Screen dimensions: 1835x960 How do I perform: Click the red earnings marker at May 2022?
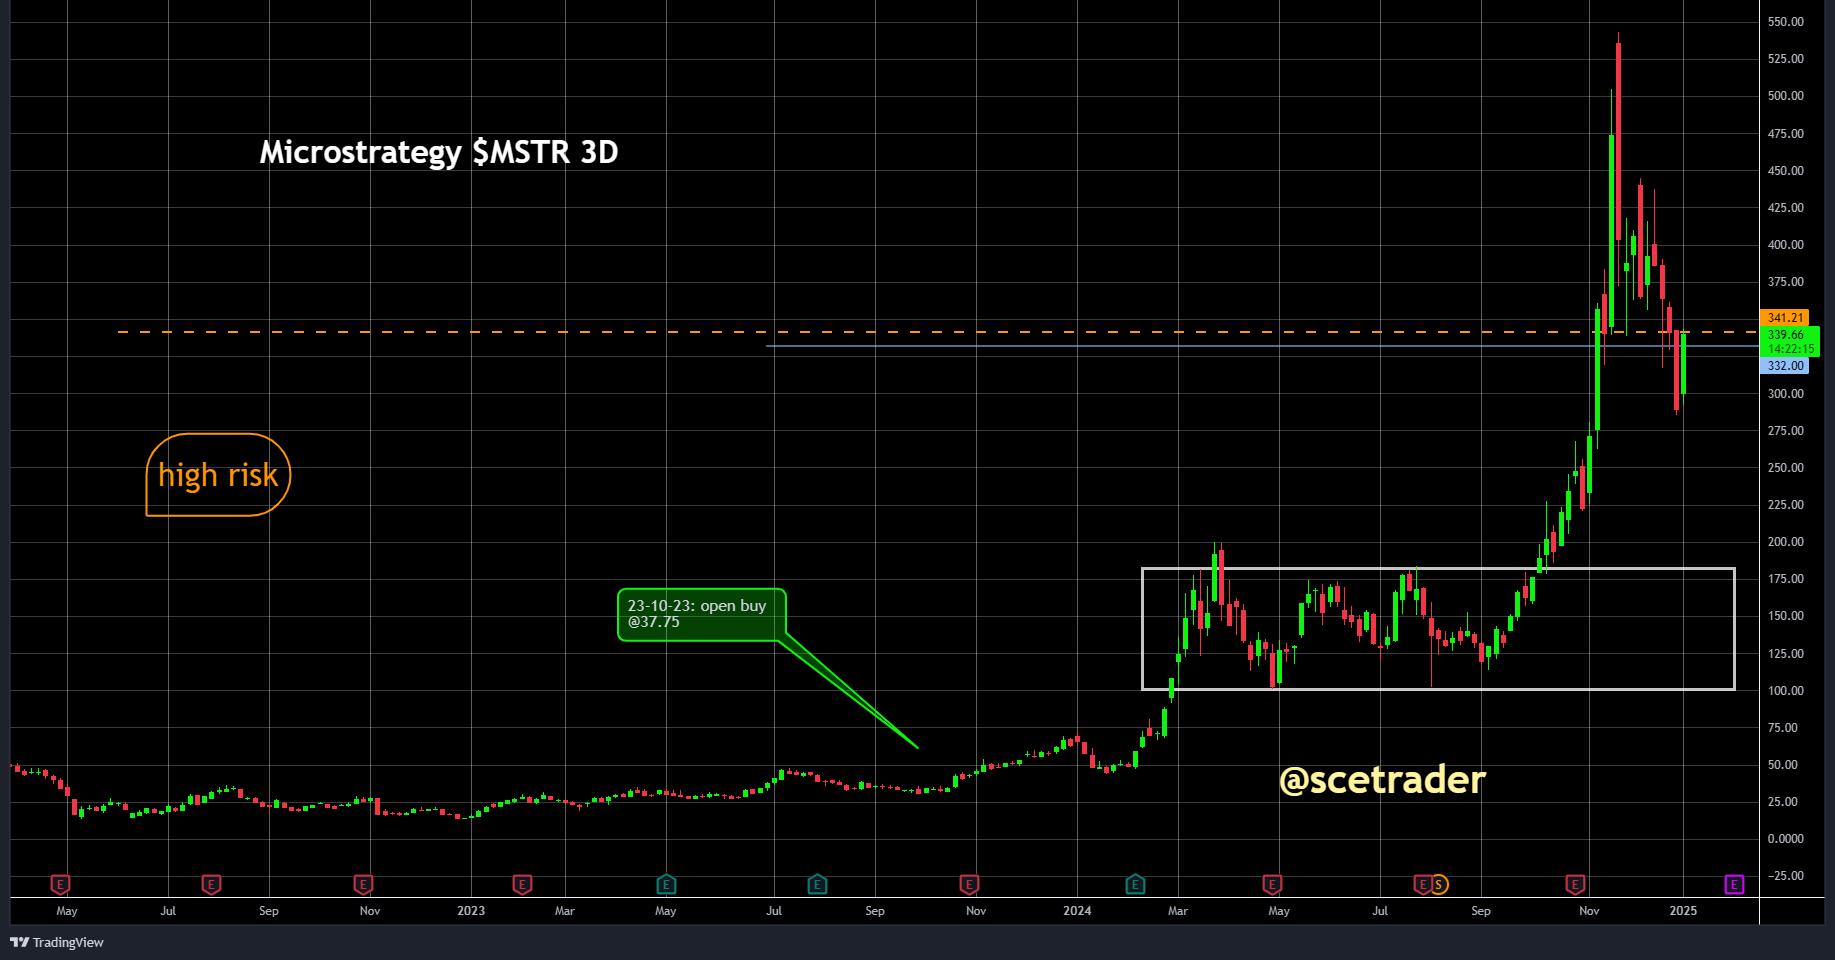click(x=60, y=884)
